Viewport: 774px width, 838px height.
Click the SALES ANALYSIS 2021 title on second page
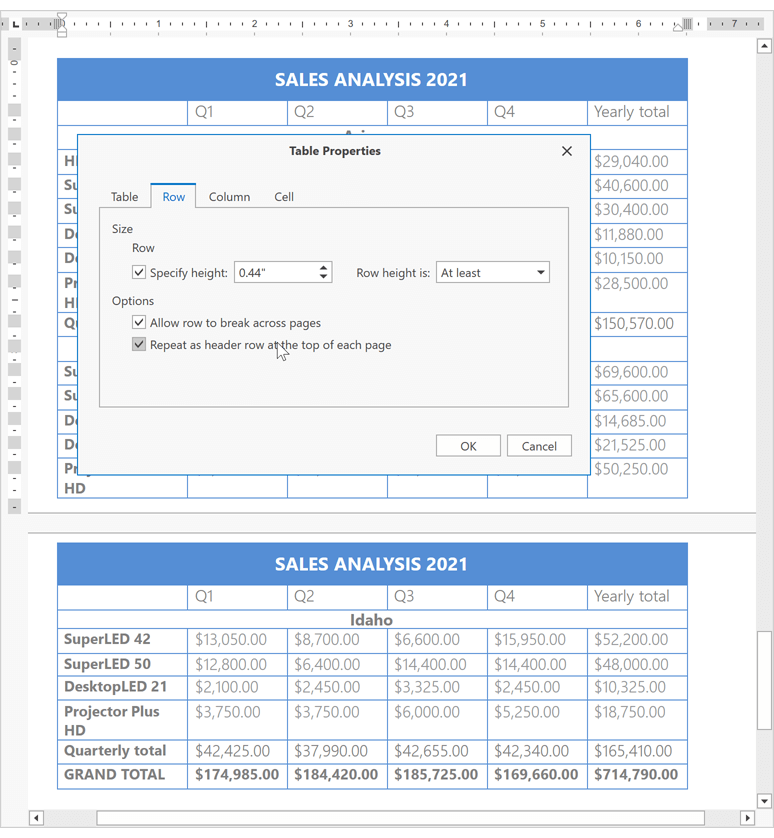click(371, 564)
